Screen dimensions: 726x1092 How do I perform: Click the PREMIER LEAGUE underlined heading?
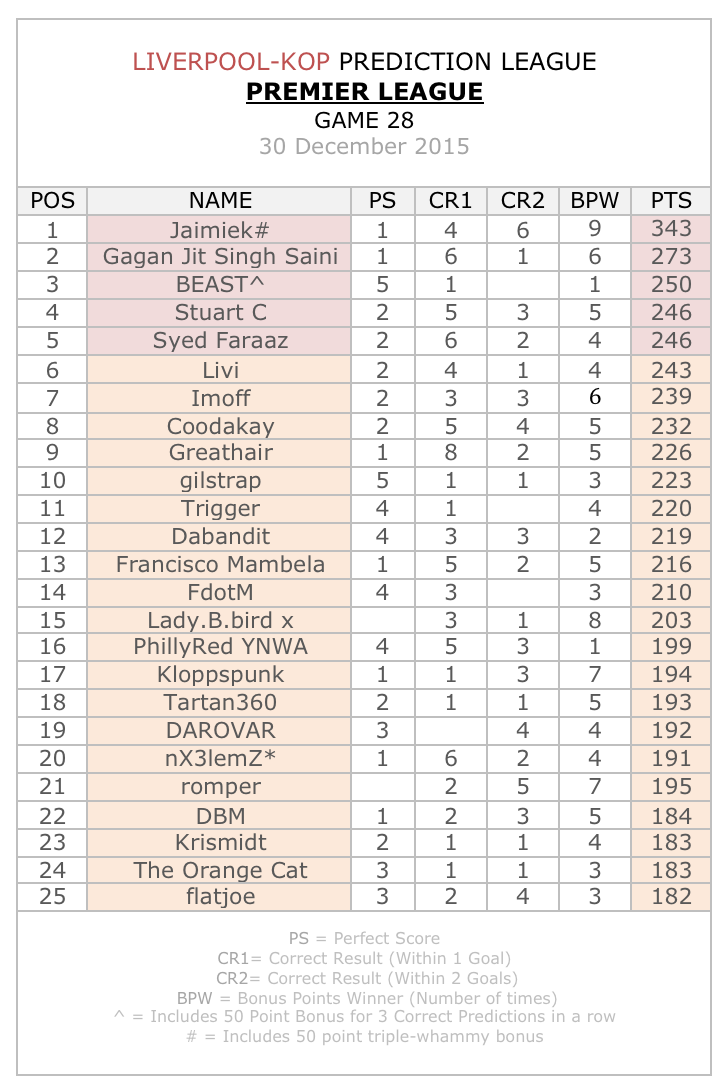pyautogui.click(x=364, y=92)
